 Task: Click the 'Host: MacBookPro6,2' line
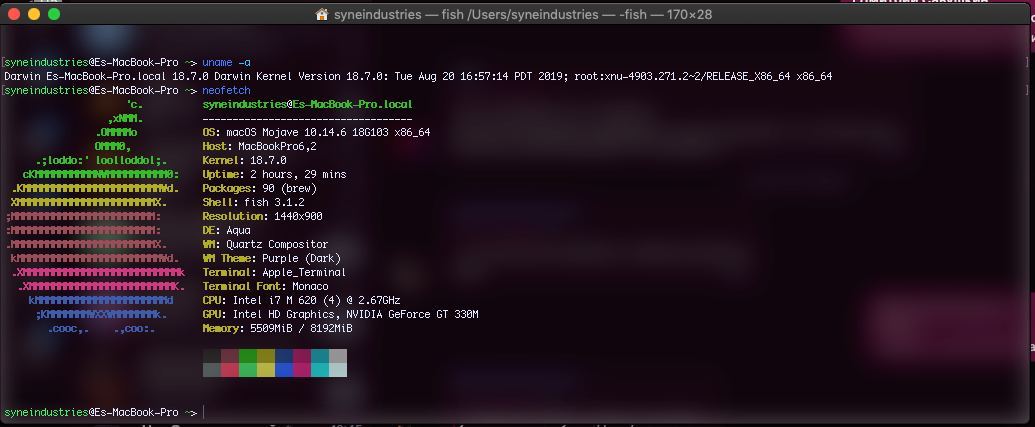pyautogui.click(x=259, y=147)
